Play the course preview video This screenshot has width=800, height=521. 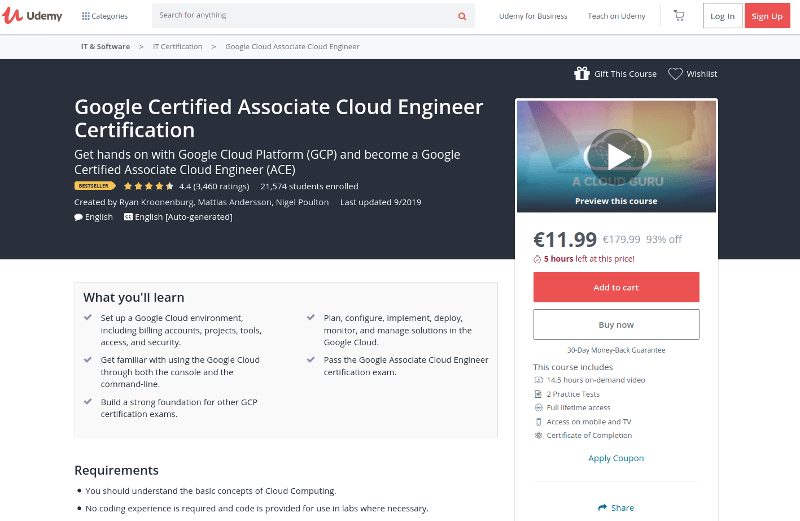click(x=617, y=157)
